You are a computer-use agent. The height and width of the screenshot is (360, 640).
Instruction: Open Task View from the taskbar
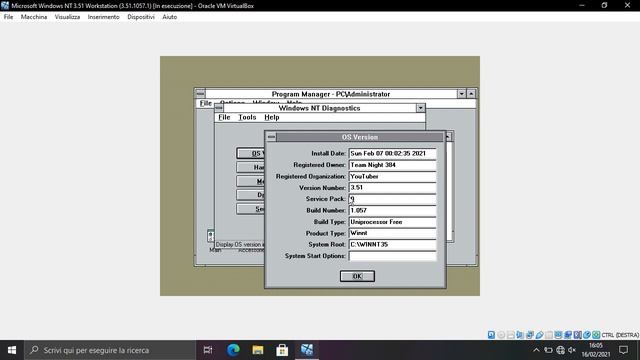coord(208,350)
